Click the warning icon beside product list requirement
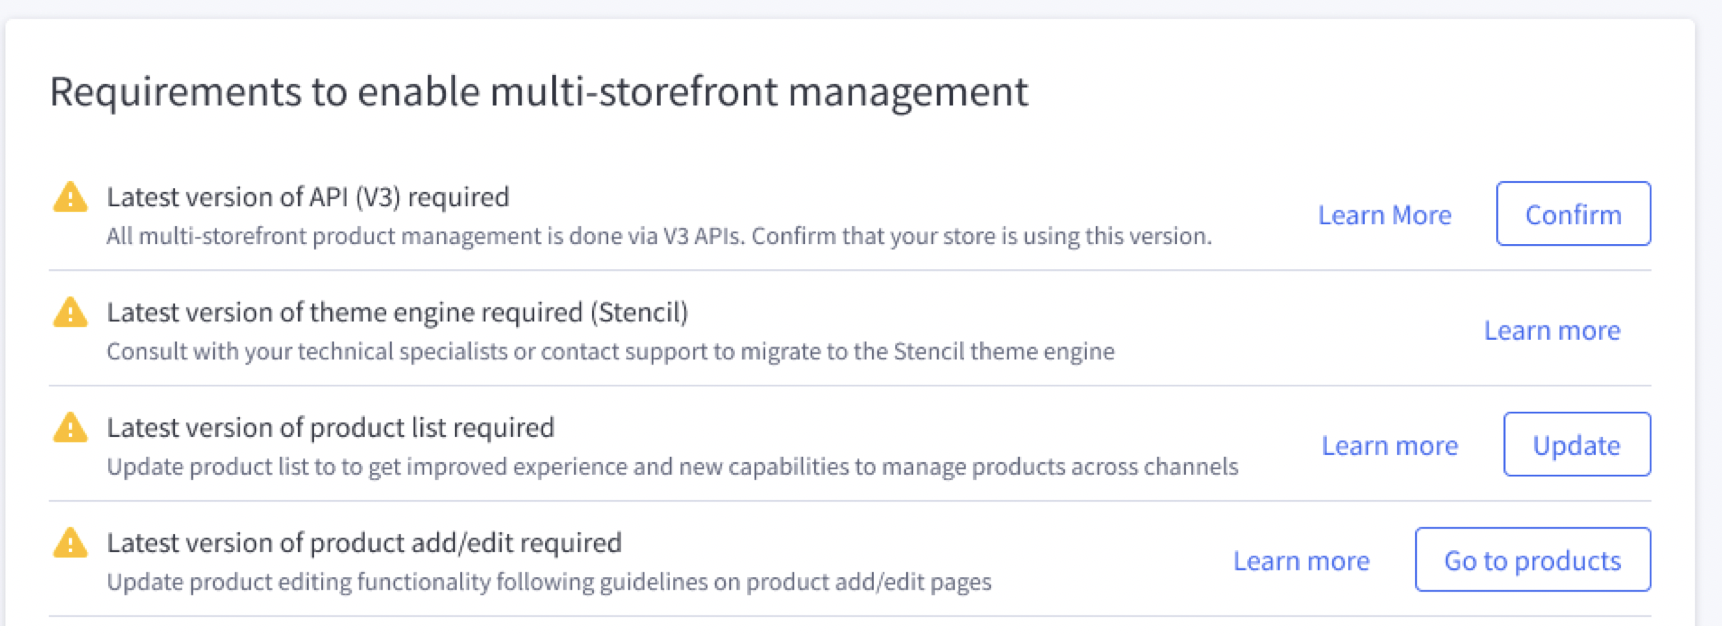The width and height of the screenshot is (1722, 634). click(x=70, y=428)
